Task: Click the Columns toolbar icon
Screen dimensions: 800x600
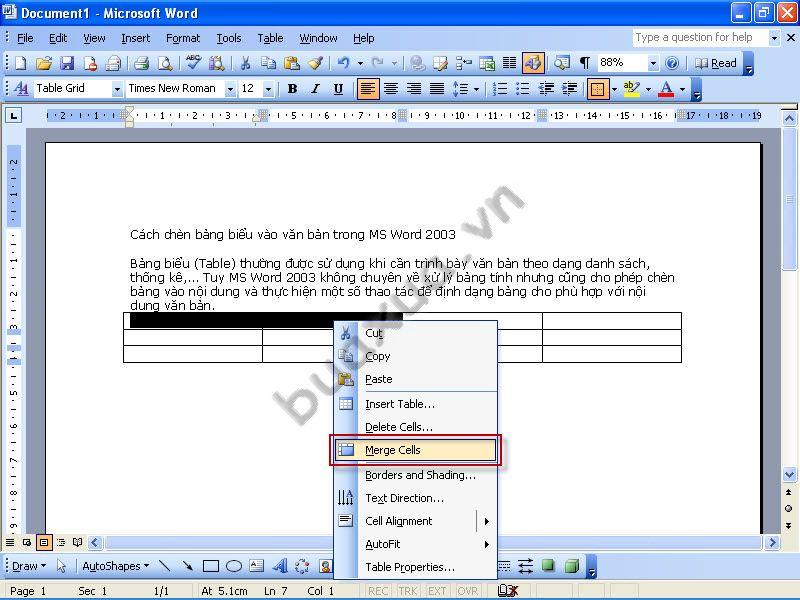Action: tap(510, 63)
